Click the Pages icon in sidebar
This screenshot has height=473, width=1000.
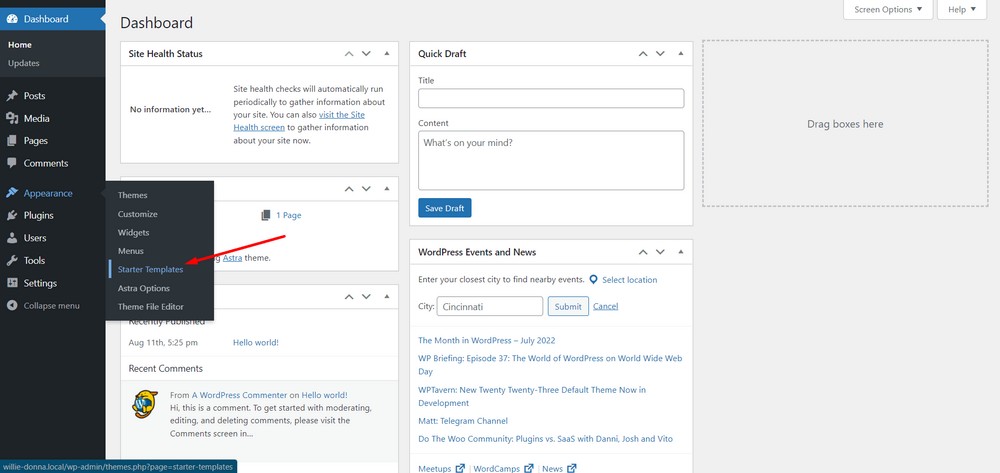tap(12, 141)
